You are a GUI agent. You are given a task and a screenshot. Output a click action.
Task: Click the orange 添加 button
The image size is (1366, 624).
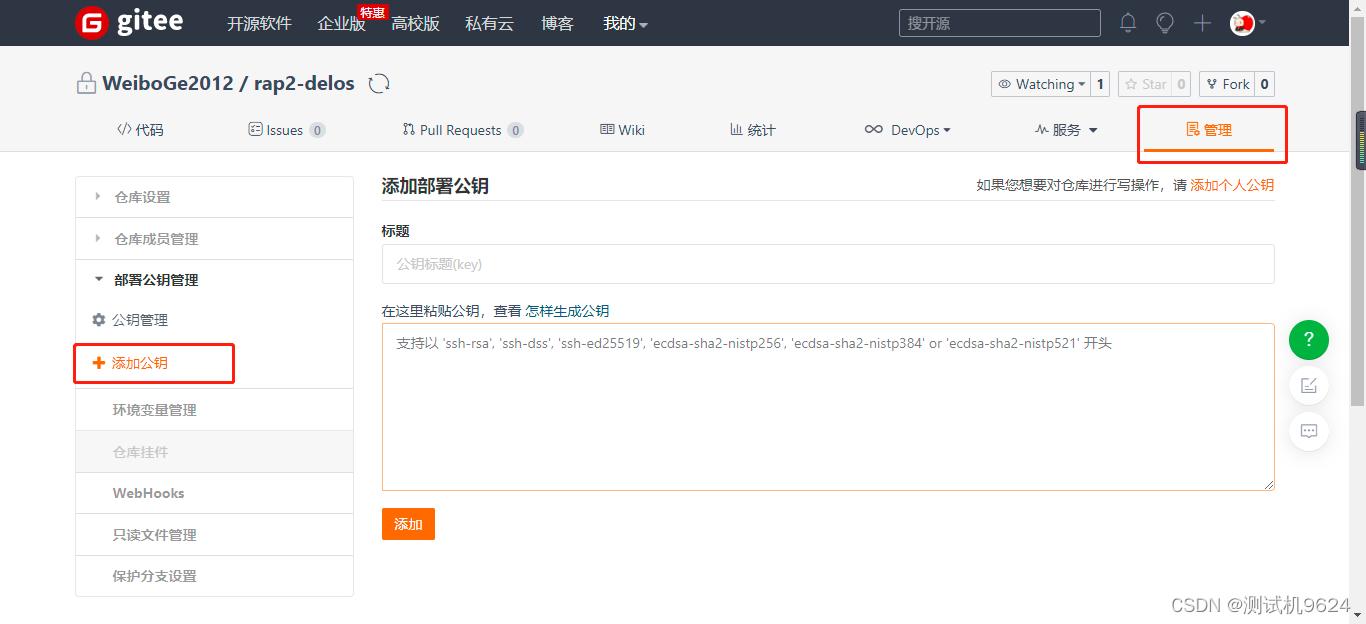[x=408, y=524]
